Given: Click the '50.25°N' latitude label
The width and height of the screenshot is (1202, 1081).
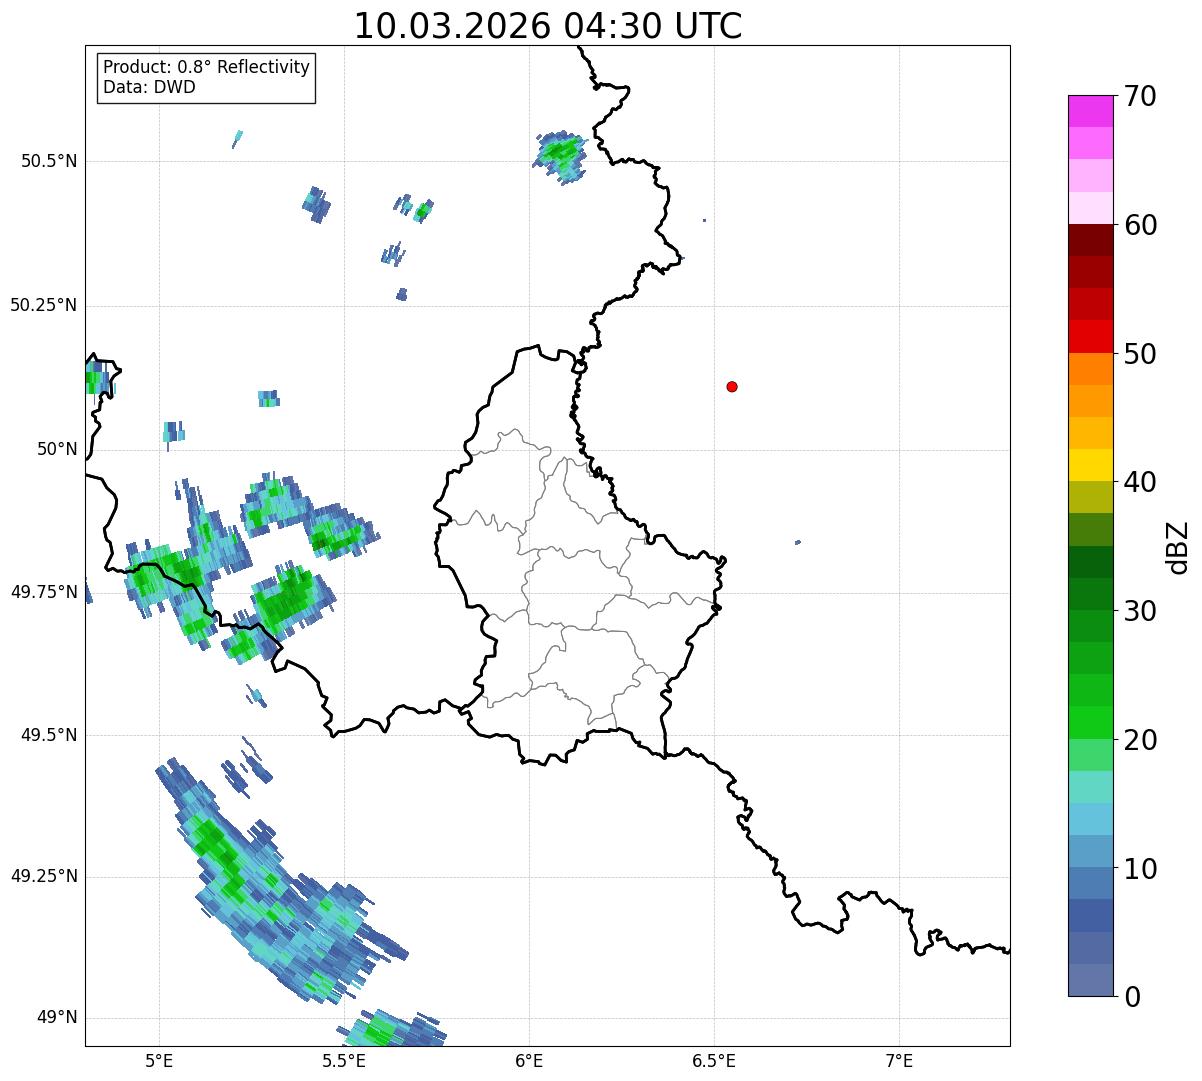Looking at the screenshot, I should coord(43,305).
